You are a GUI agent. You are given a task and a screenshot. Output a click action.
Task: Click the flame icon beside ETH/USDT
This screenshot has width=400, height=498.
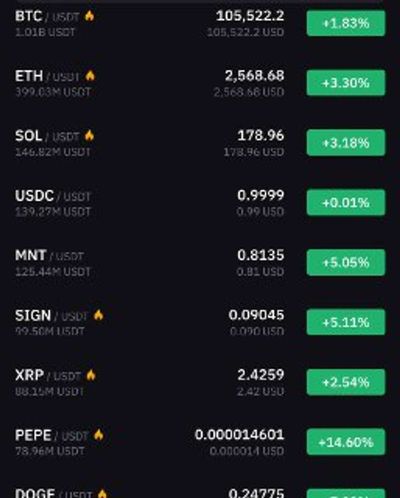pos(90,76)
